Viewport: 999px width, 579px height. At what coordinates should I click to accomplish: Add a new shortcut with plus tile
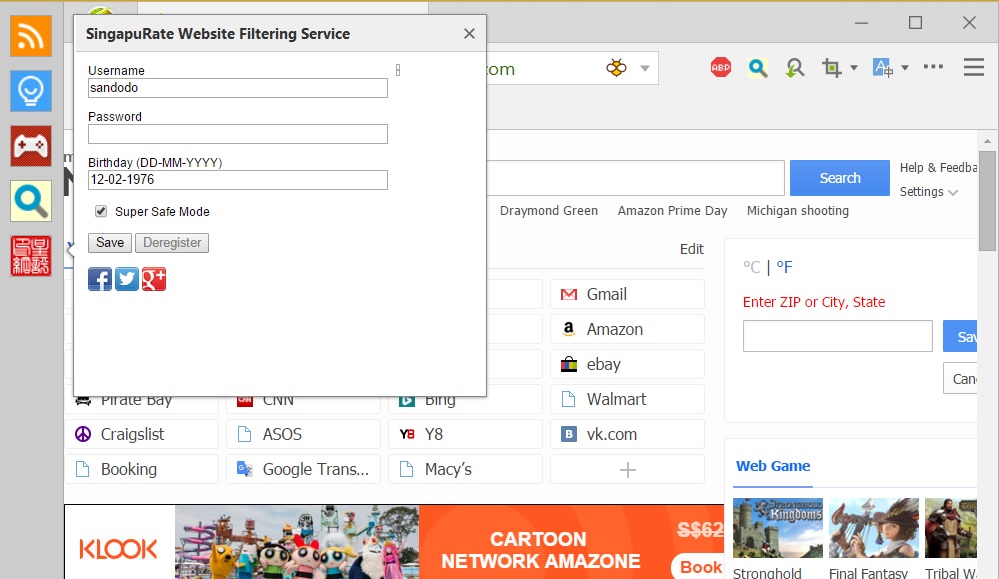628,469
